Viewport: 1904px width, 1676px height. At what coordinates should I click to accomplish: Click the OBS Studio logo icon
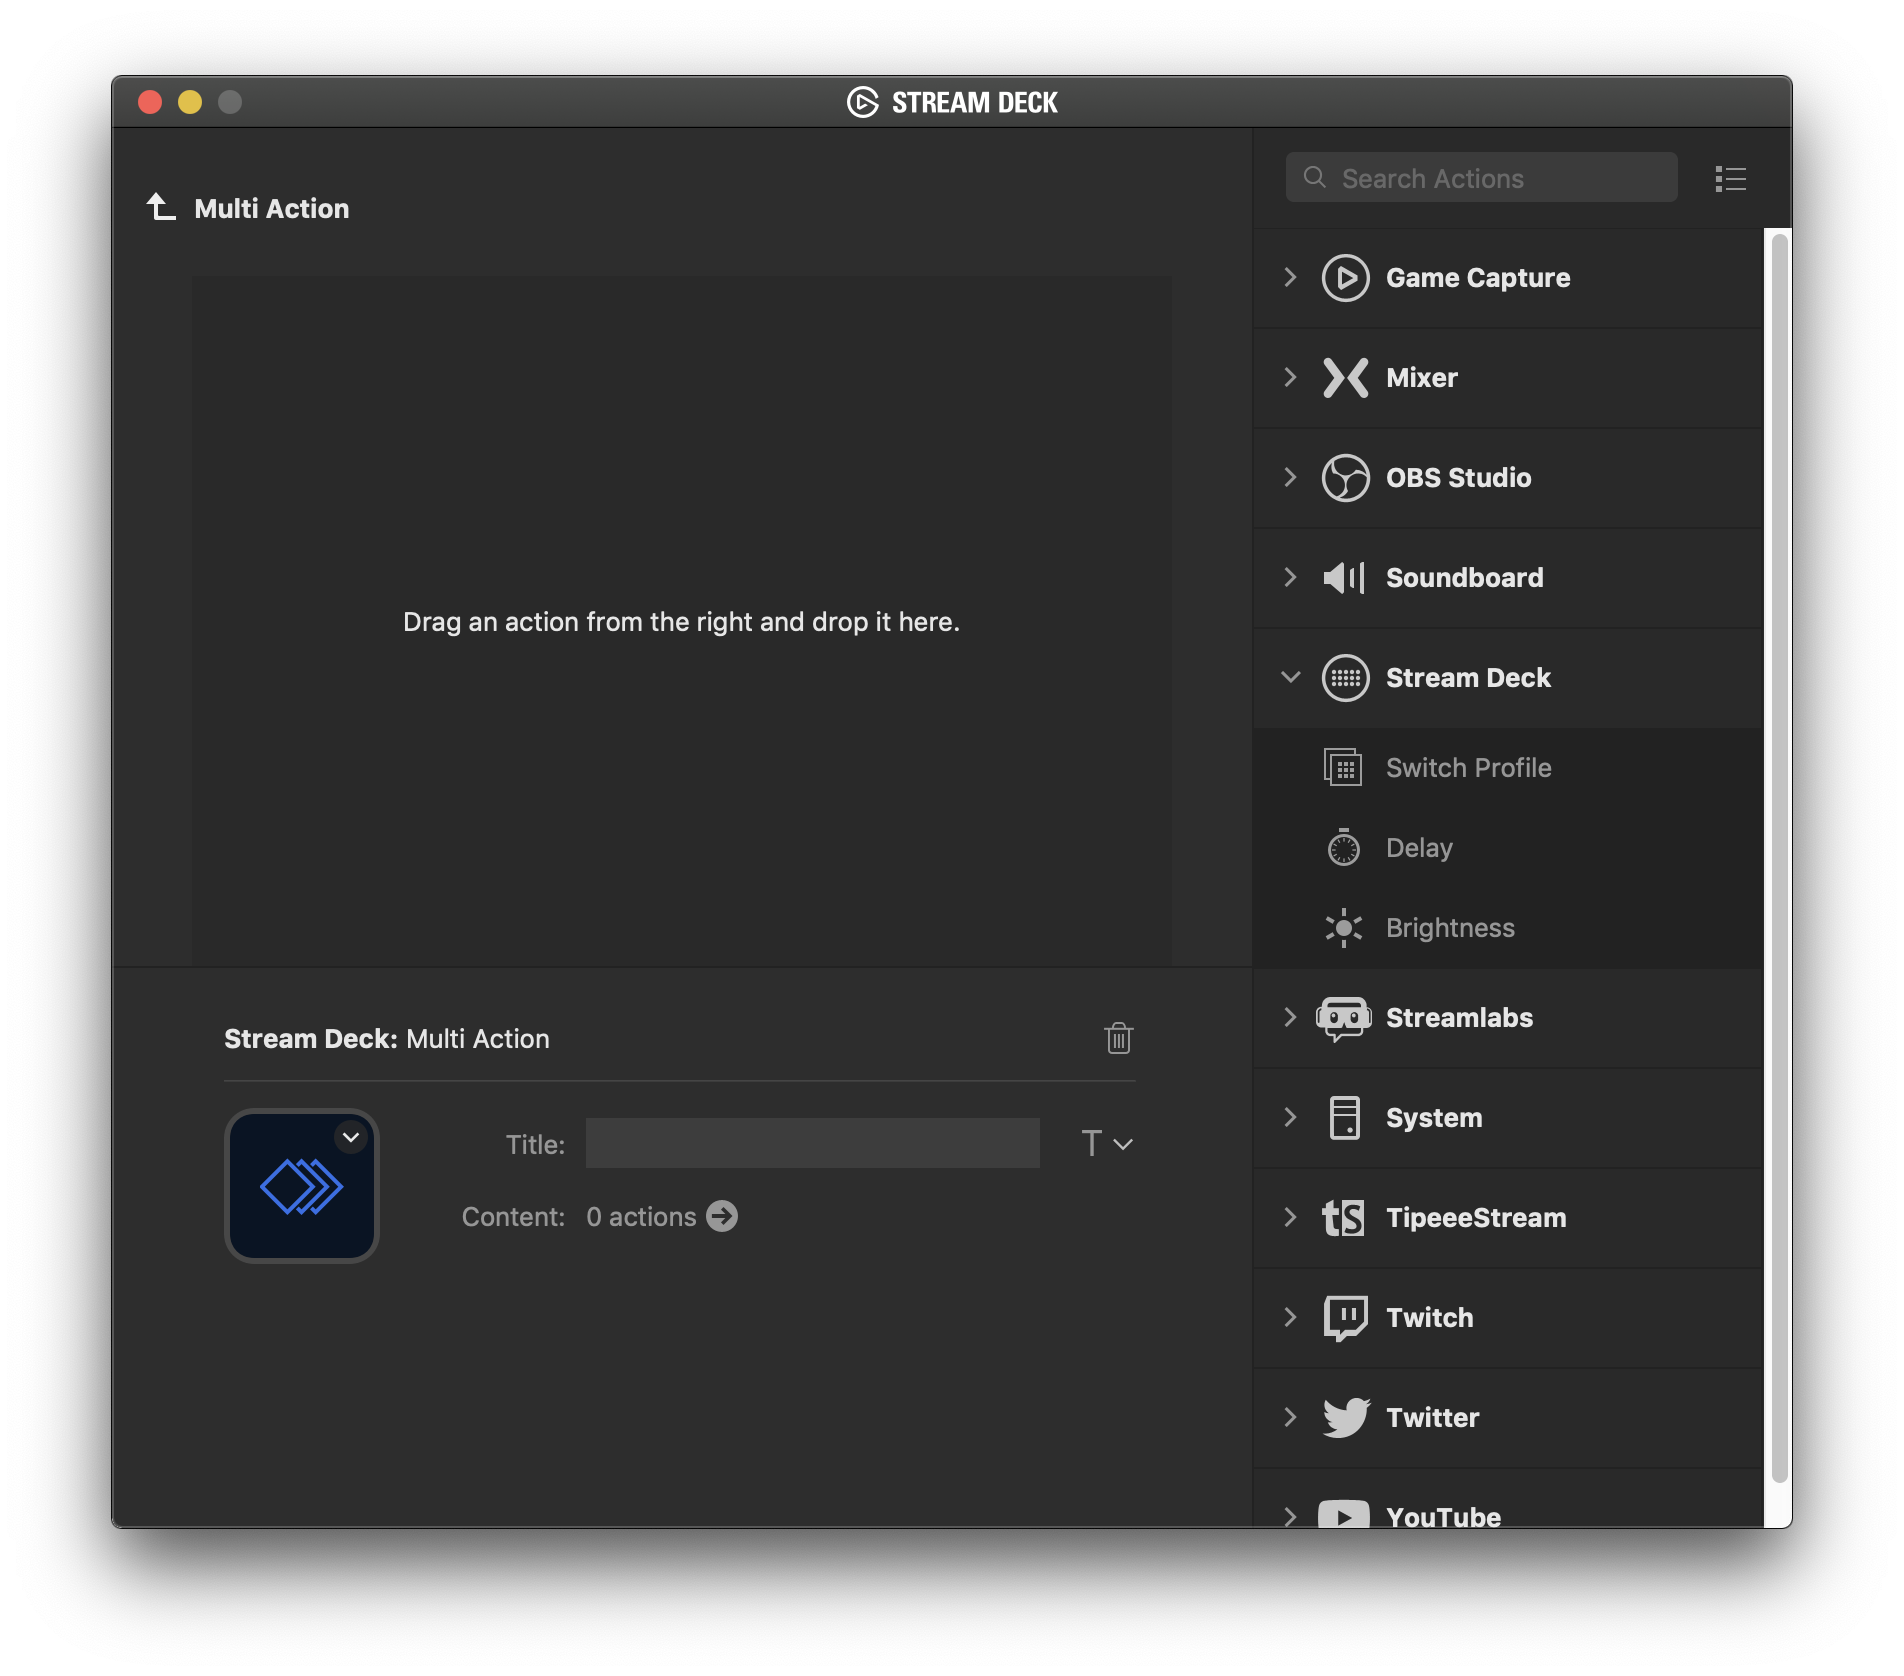tap(1345, 478)
